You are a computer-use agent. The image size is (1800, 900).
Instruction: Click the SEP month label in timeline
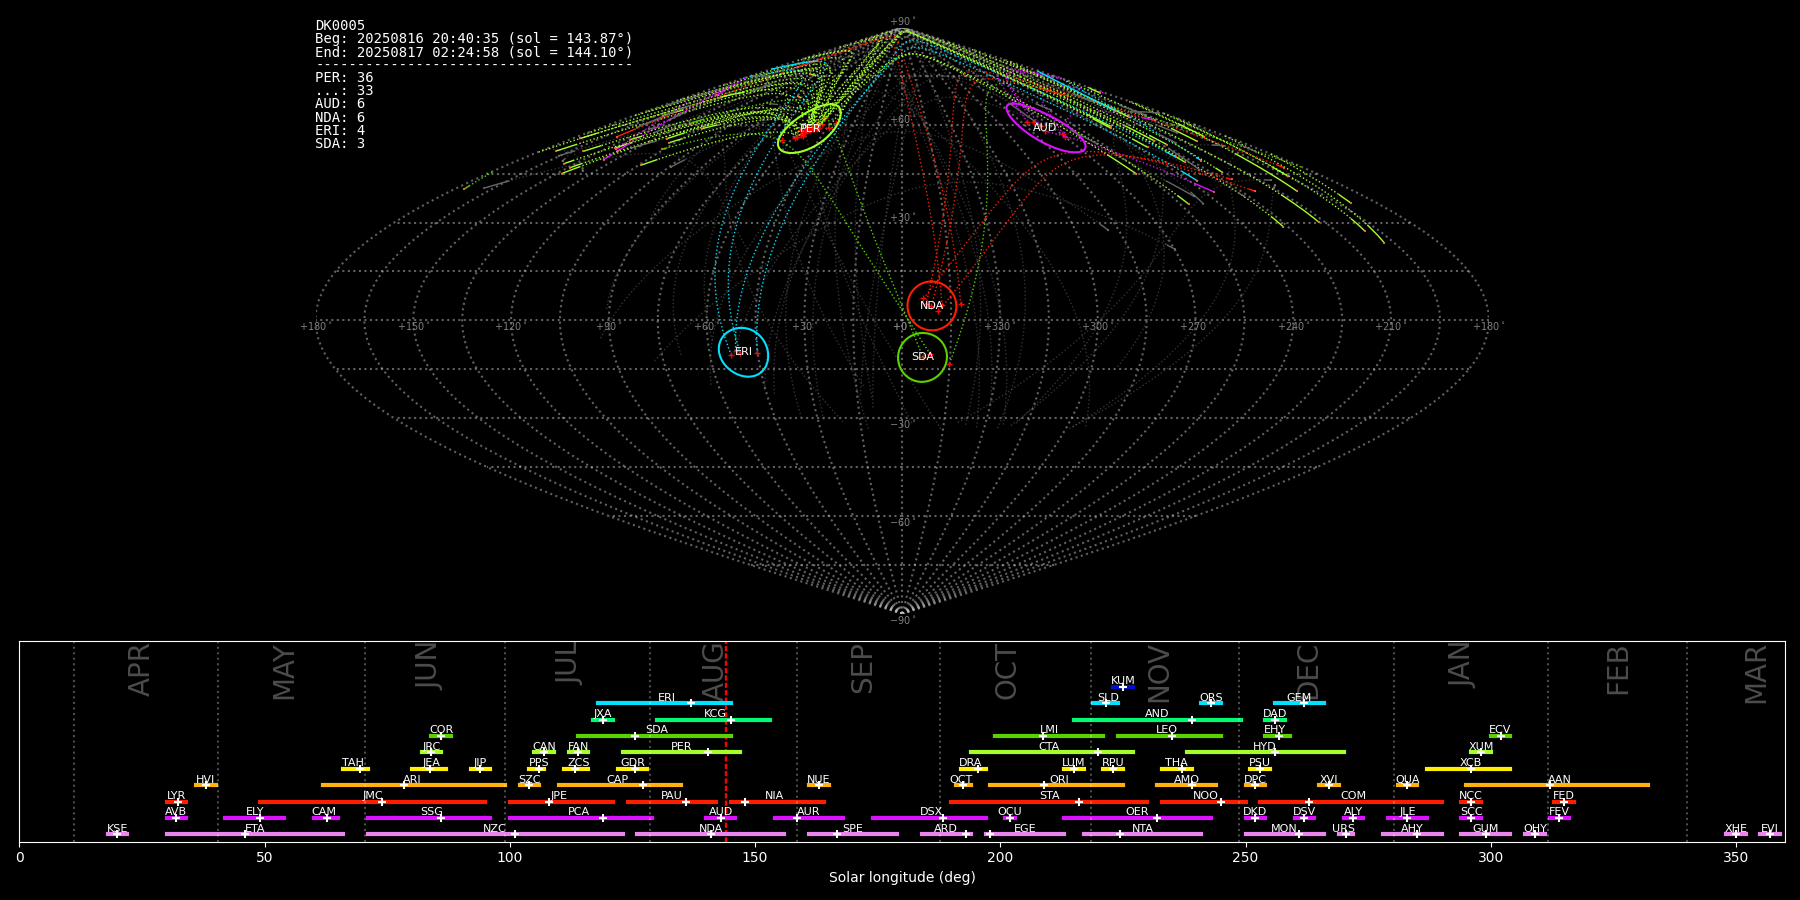point(862,669)
